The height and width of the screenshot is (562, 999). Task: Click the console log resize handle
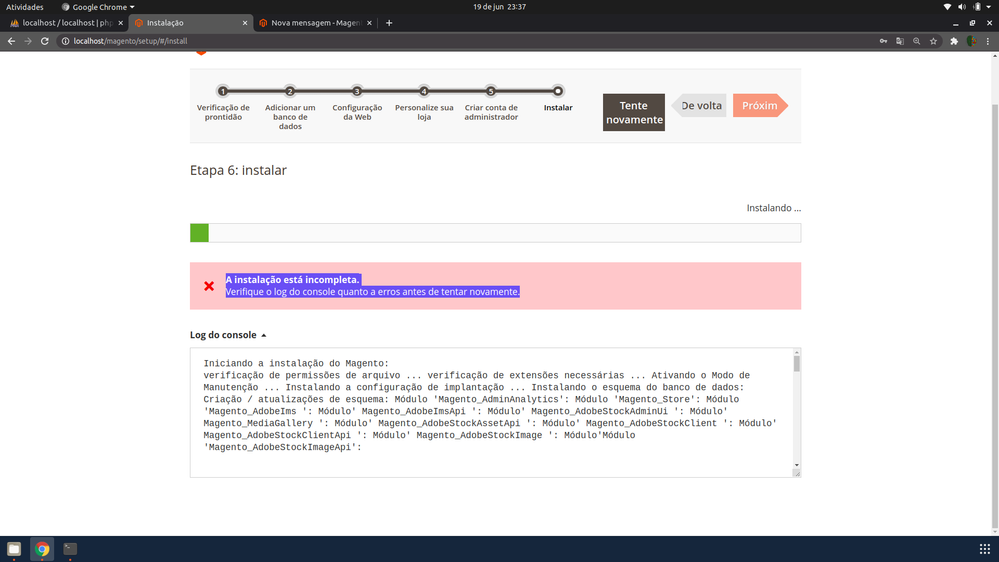796,473
